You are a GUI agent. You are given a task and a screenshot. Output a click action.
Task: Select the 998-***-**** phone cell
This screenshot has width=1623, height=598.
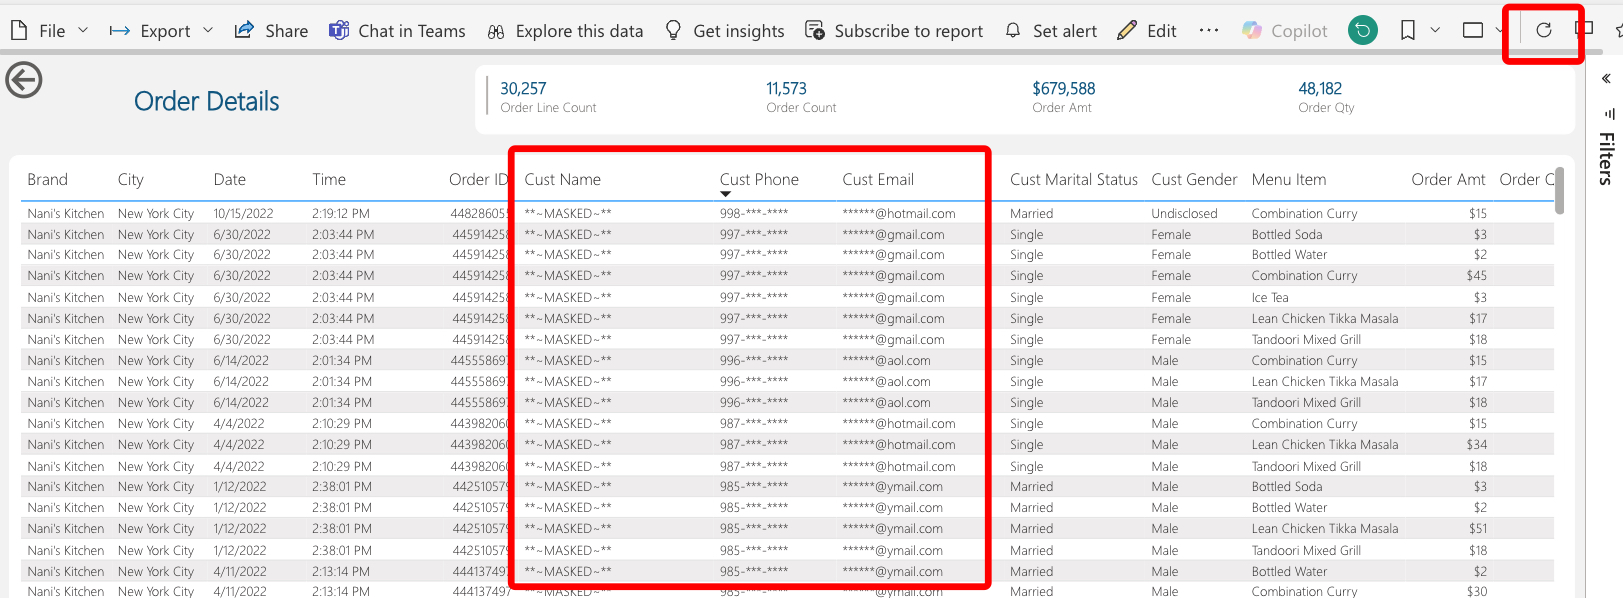754,214
